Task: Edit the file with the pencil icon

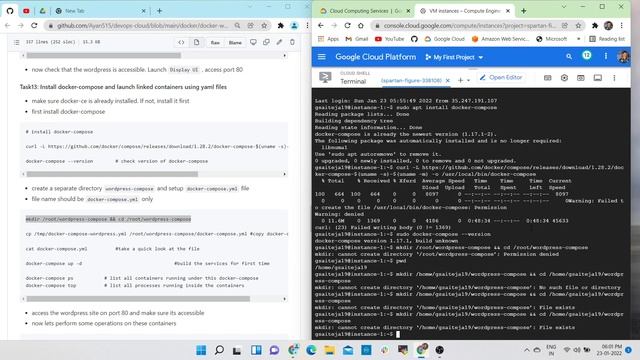Action: [279, 42]
